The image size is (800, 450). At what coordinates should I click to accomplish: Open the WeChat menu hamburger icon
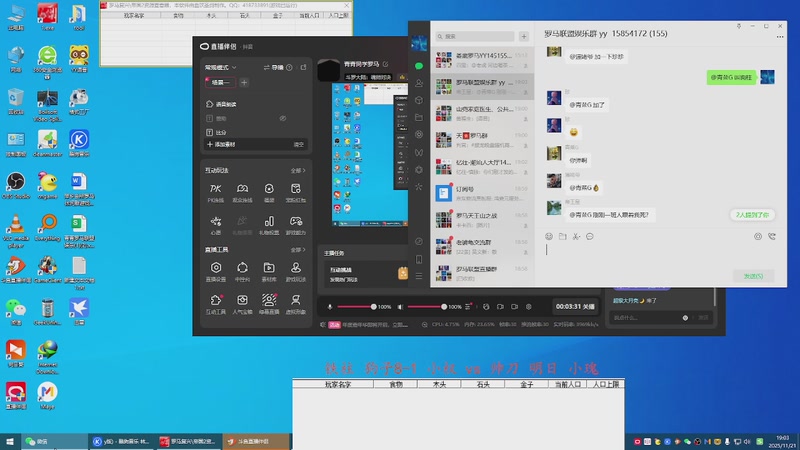tap(419, 276)
